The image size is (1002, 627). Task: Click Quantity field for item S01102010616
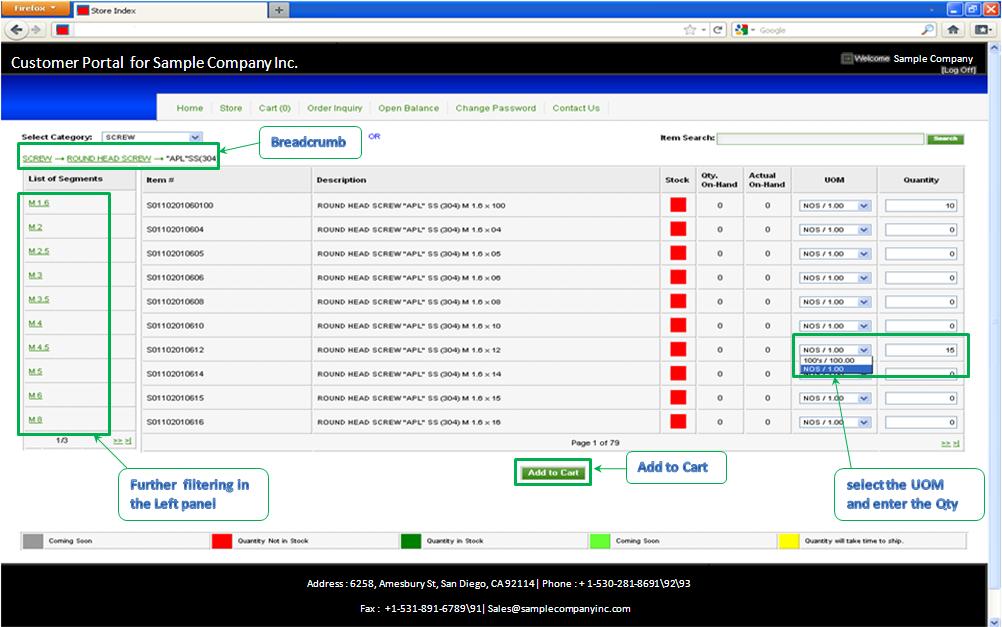[921, 422]
